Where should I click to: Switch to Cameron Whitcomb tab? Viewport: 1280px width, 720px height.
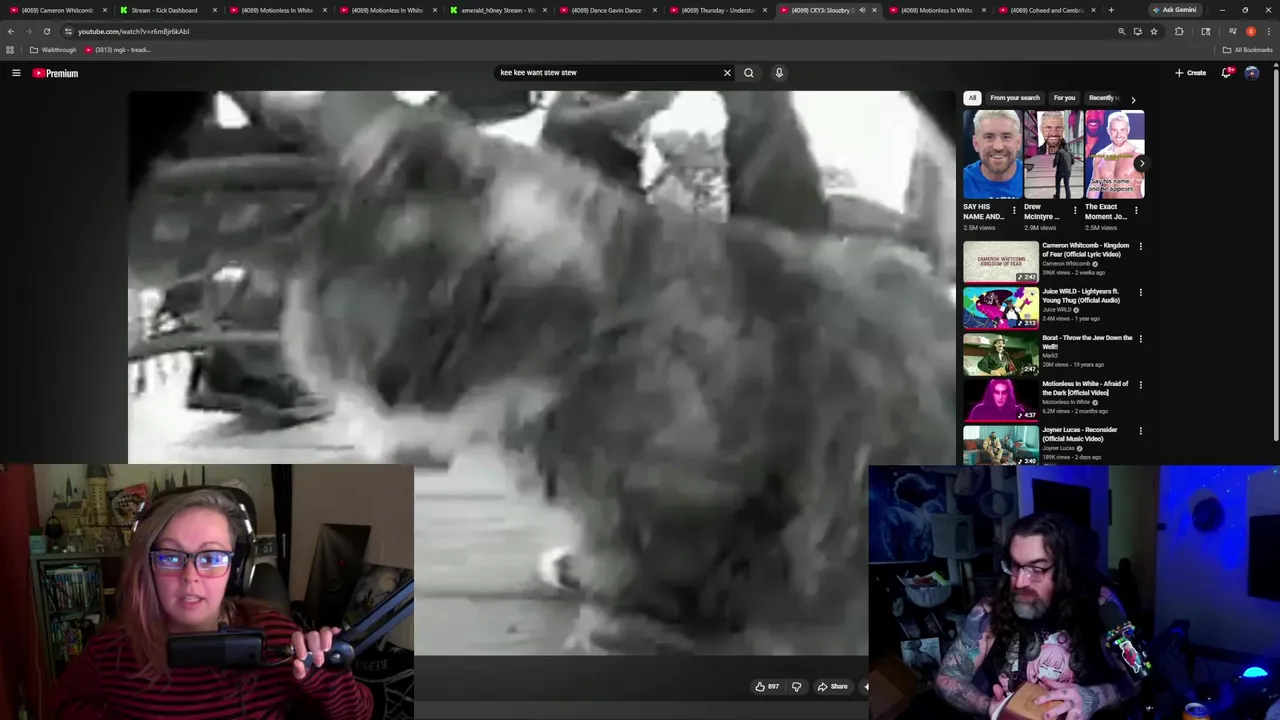(58, 10)
